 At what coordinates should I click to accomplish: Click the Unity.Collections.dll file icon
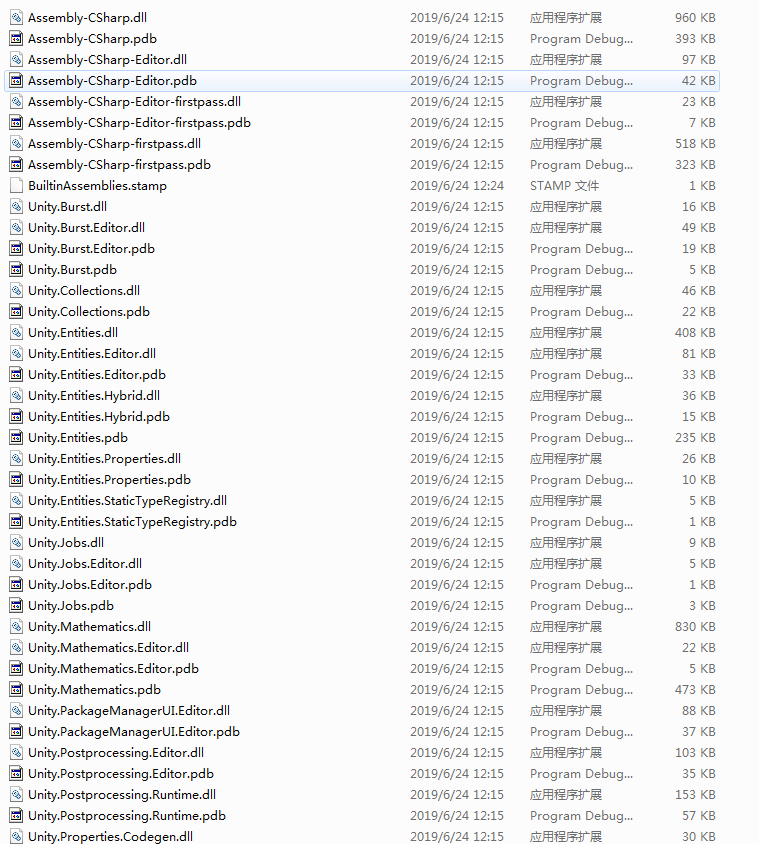(x=17, y=291)
